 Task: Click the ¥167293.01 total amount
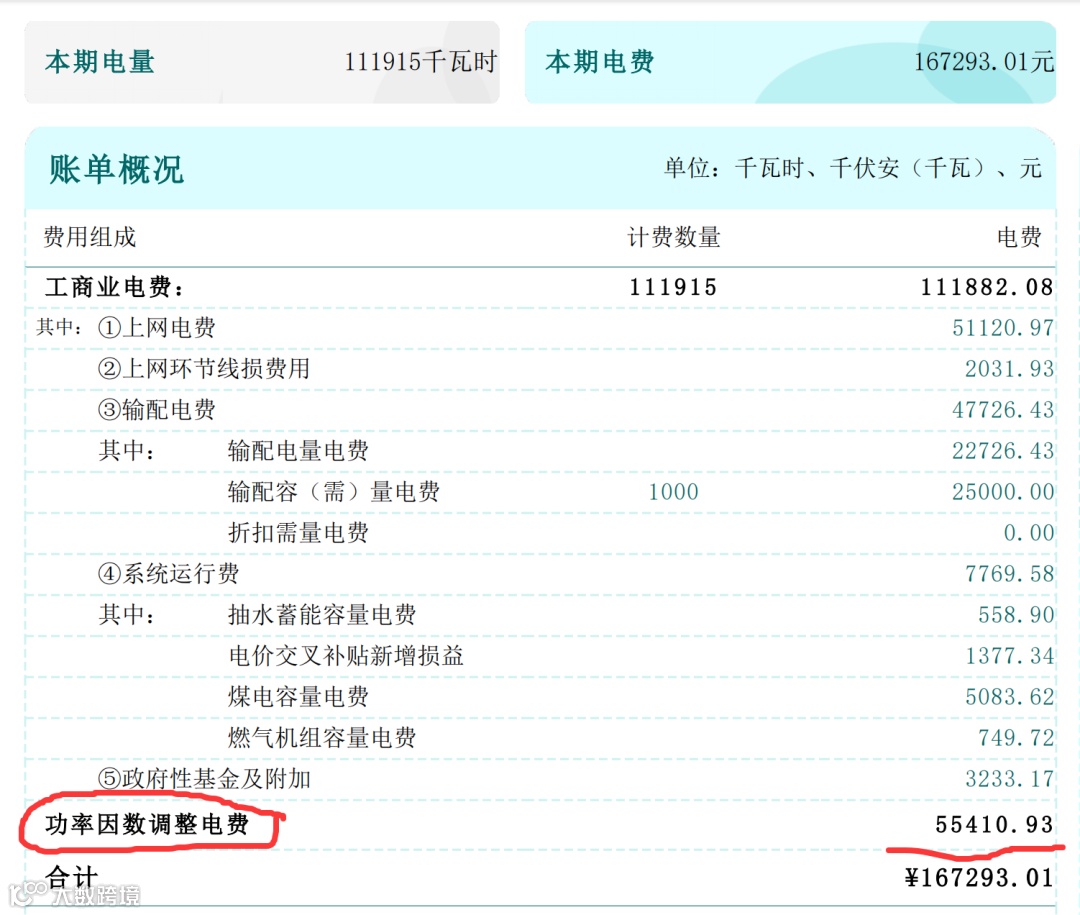point(979,878)
